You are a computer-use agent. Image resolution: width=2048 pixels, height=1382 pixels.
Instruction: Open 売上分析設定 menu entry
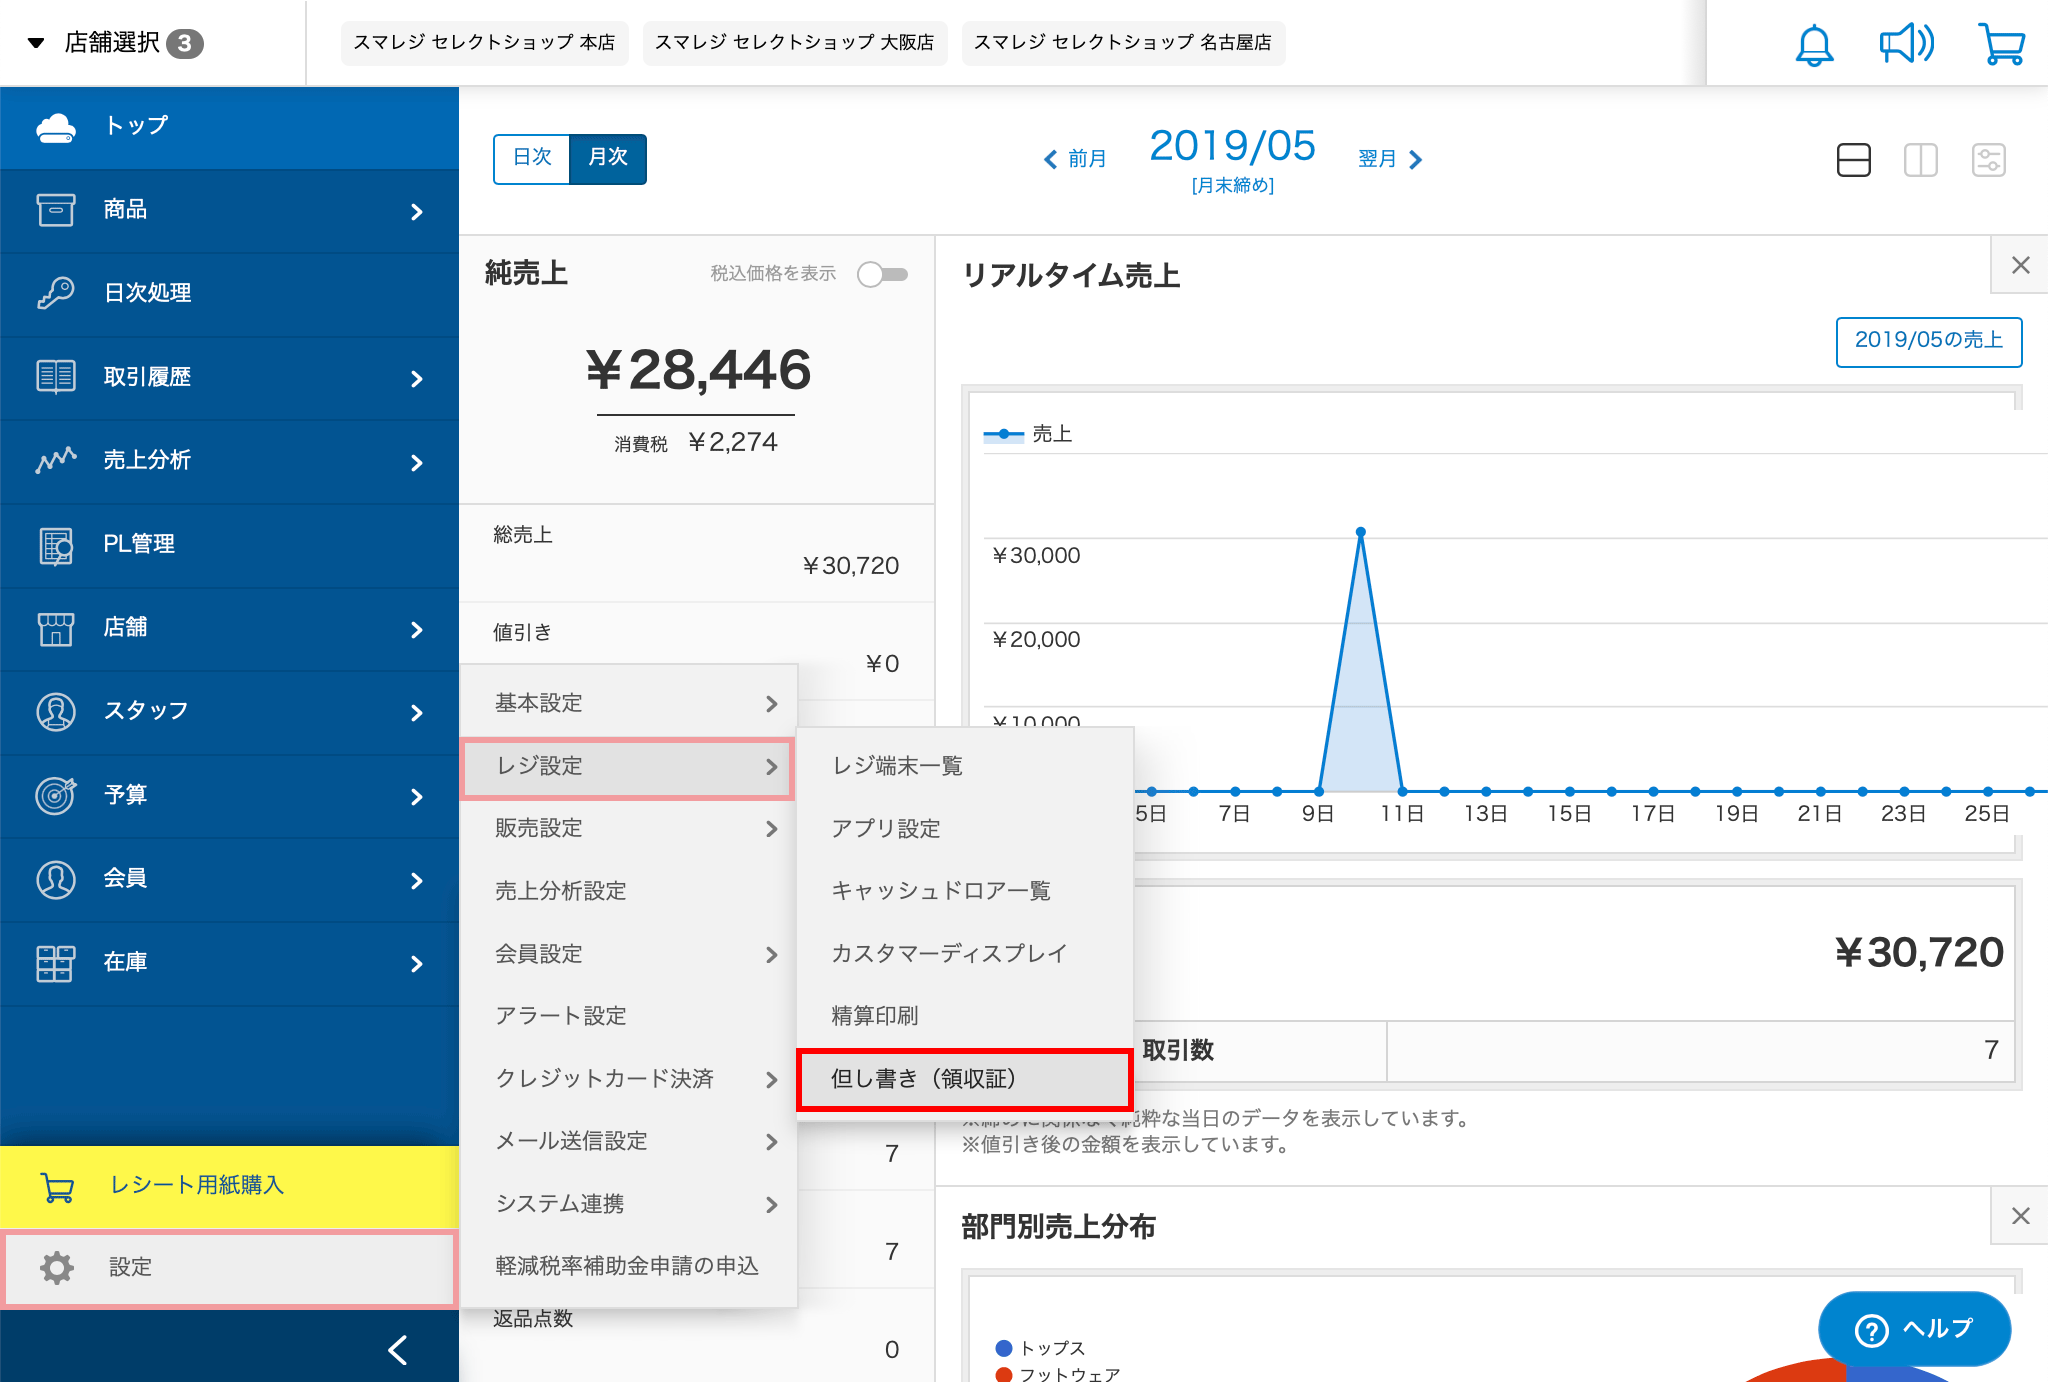click(628, 891)
